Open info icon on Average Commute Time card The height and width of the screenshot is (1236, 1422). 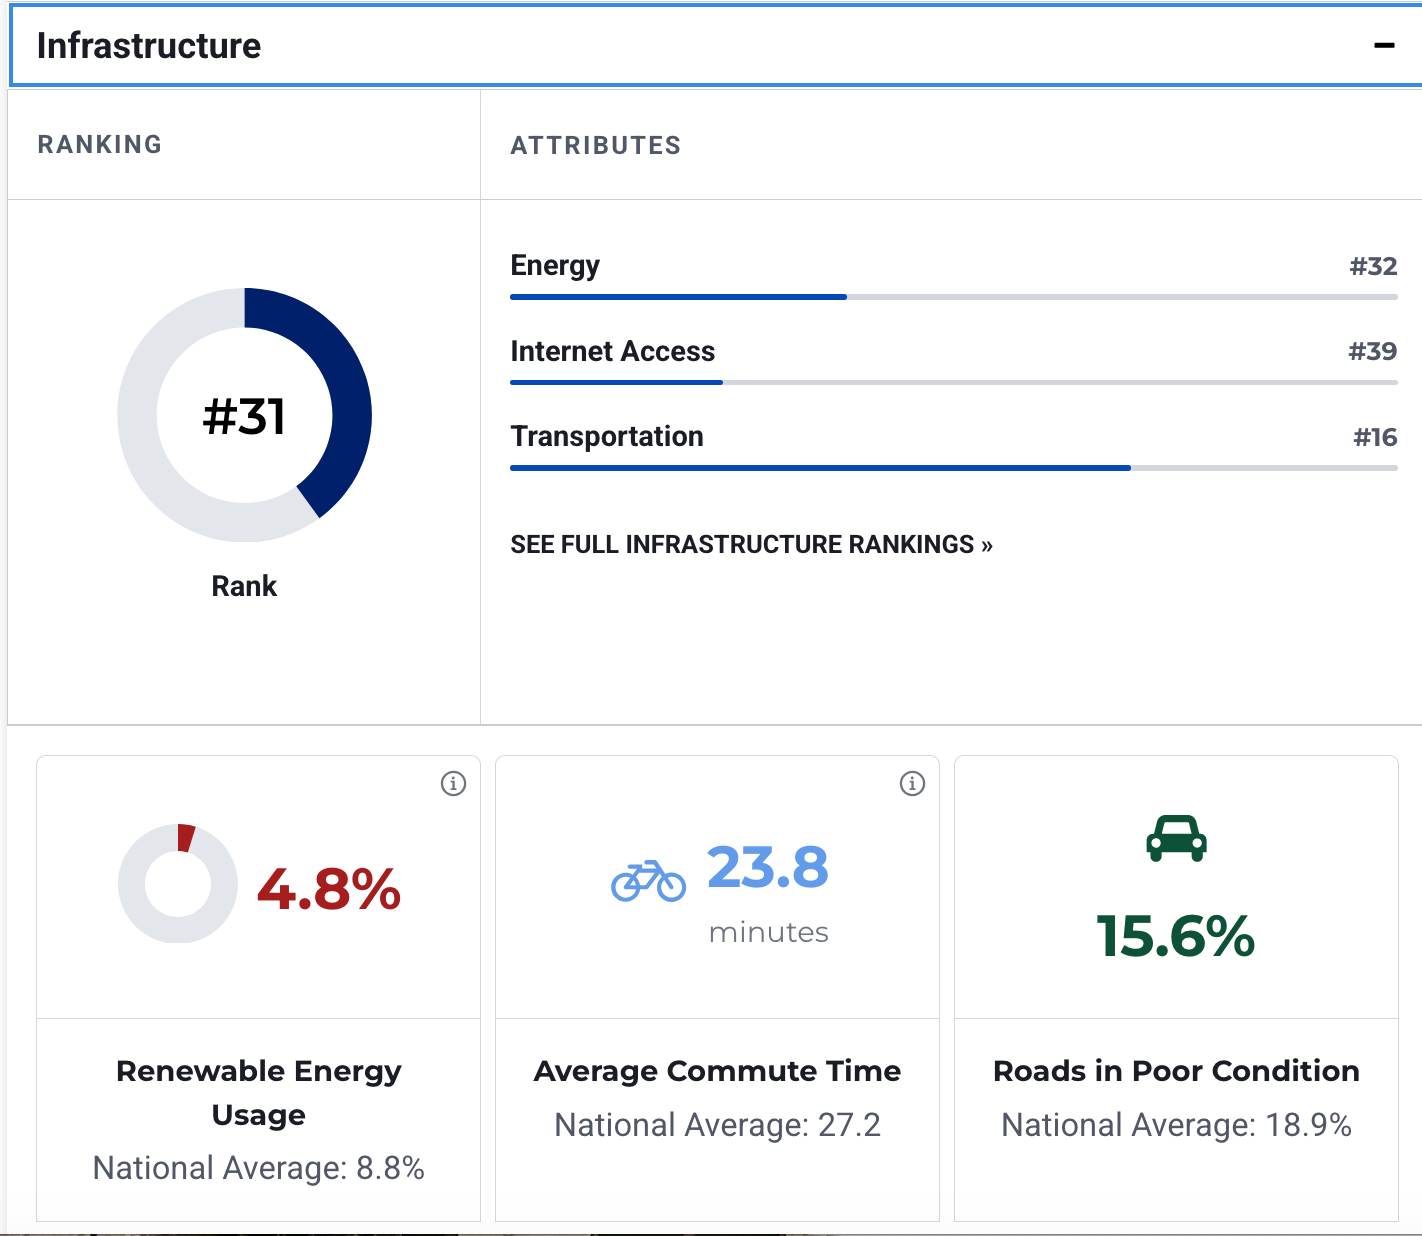(912, 783)
